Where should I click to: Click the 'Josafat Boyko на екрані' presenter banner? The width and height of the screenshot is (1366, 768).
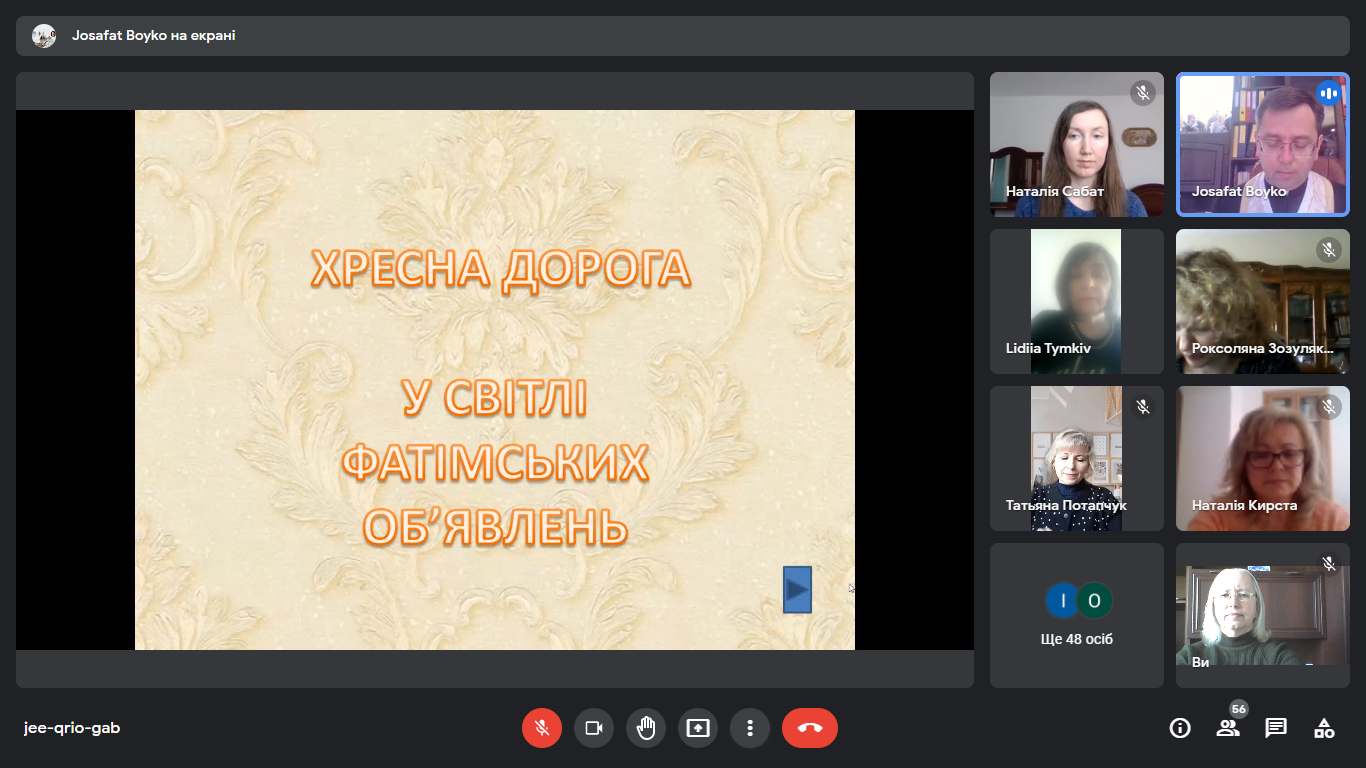[154, 36]
